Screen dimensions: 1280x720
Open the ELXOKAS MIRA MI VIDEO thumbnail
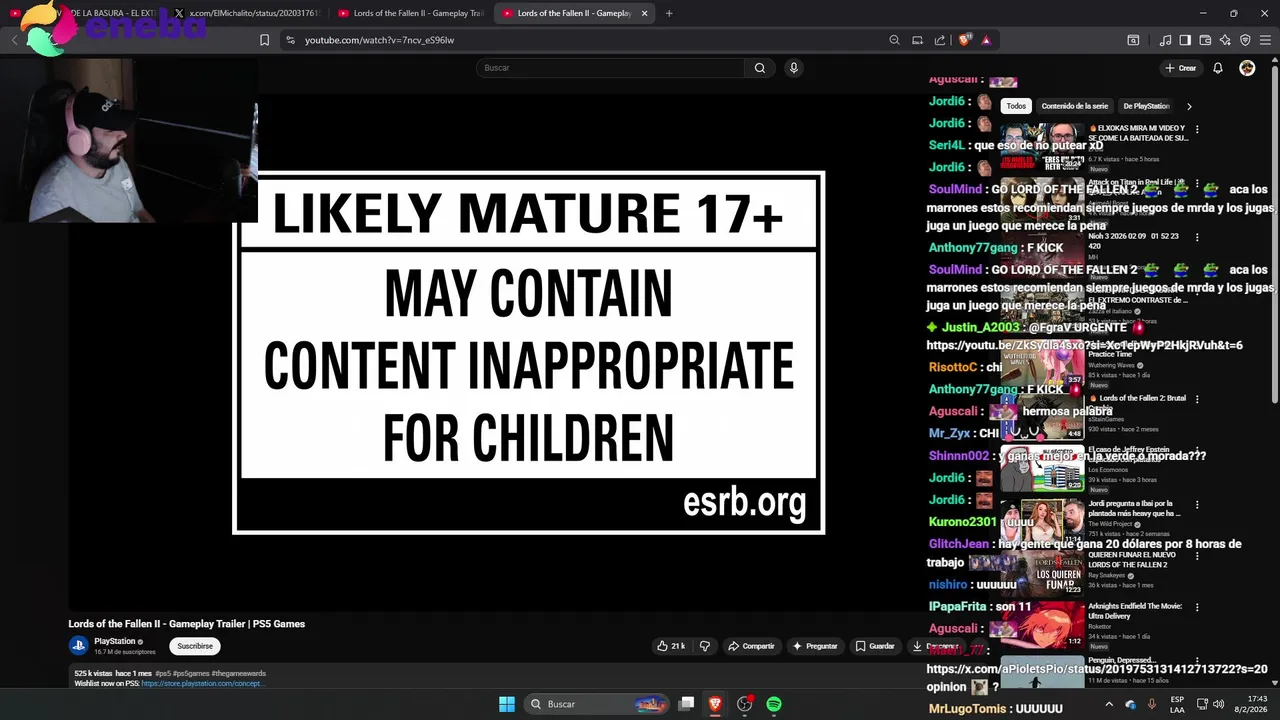[x=1043, y=147]
